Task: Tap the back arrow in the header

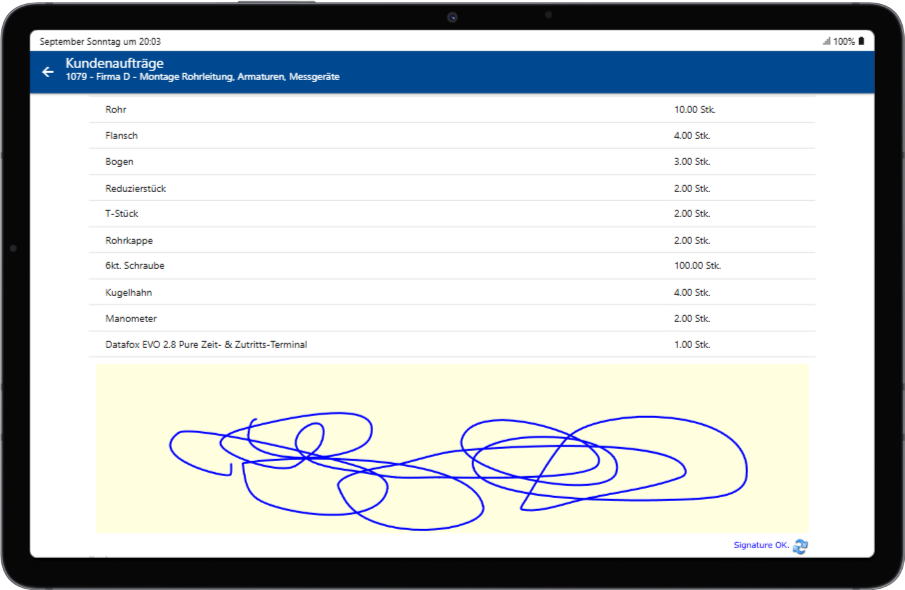Action: pyautogui.click(x=48, y=72)
